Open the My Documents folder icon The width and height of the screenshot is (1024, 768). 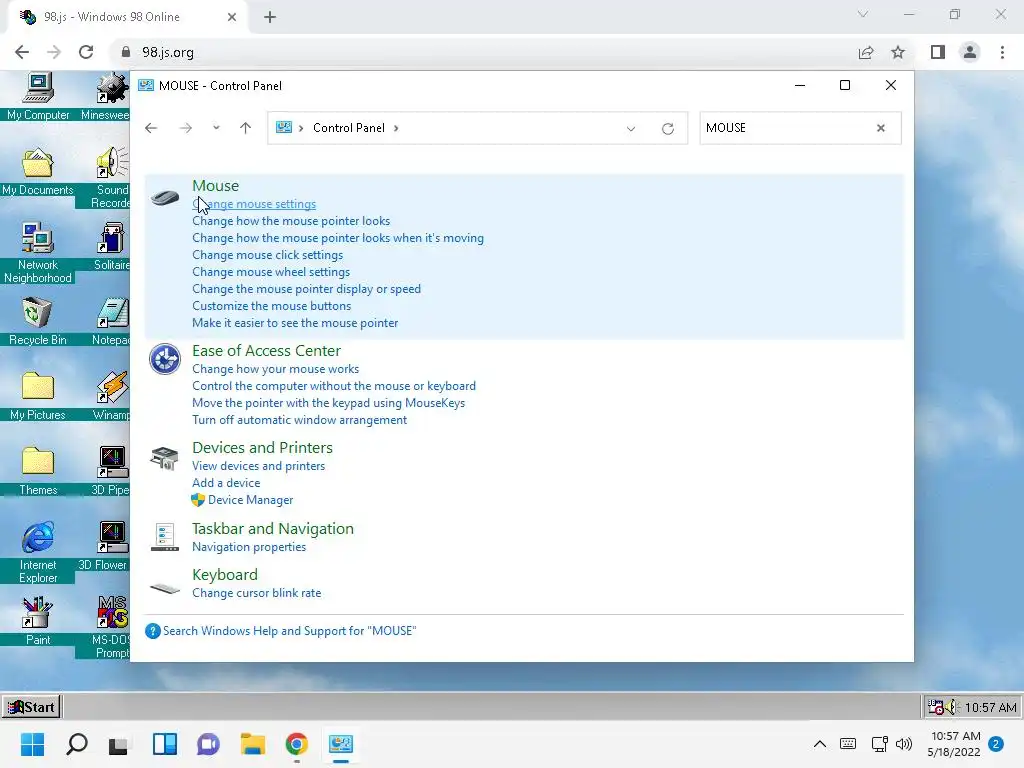click(38, 172)
